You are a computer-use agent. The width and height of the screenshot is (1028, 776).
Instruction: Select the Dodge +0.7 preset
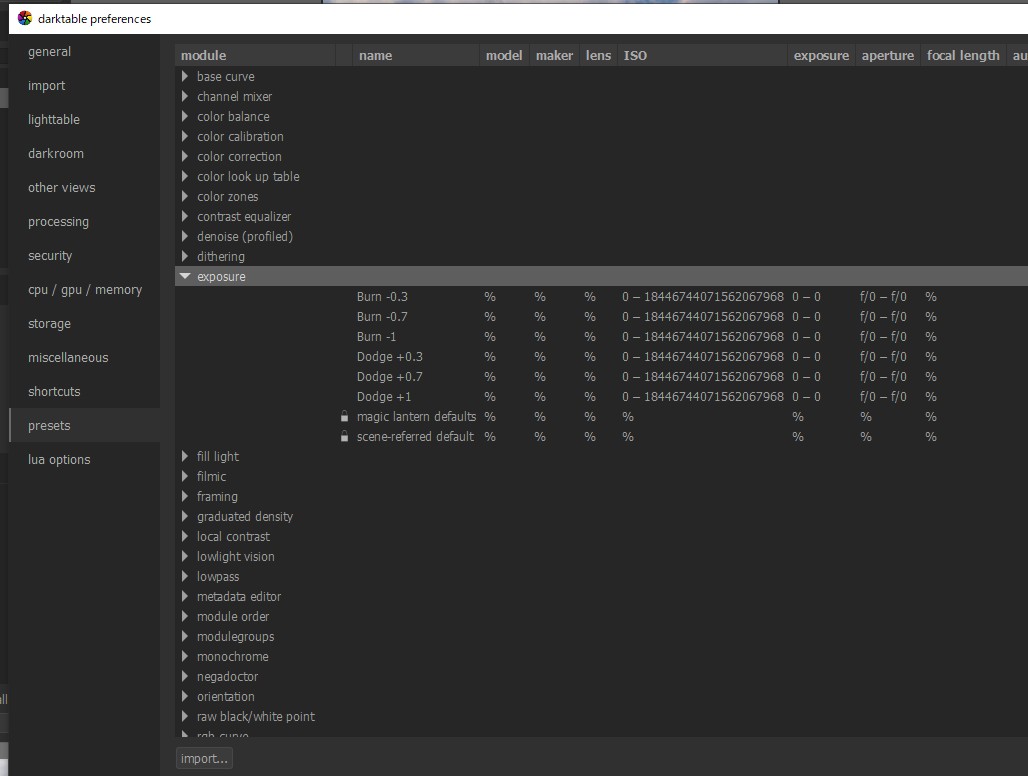click(389, 376)
